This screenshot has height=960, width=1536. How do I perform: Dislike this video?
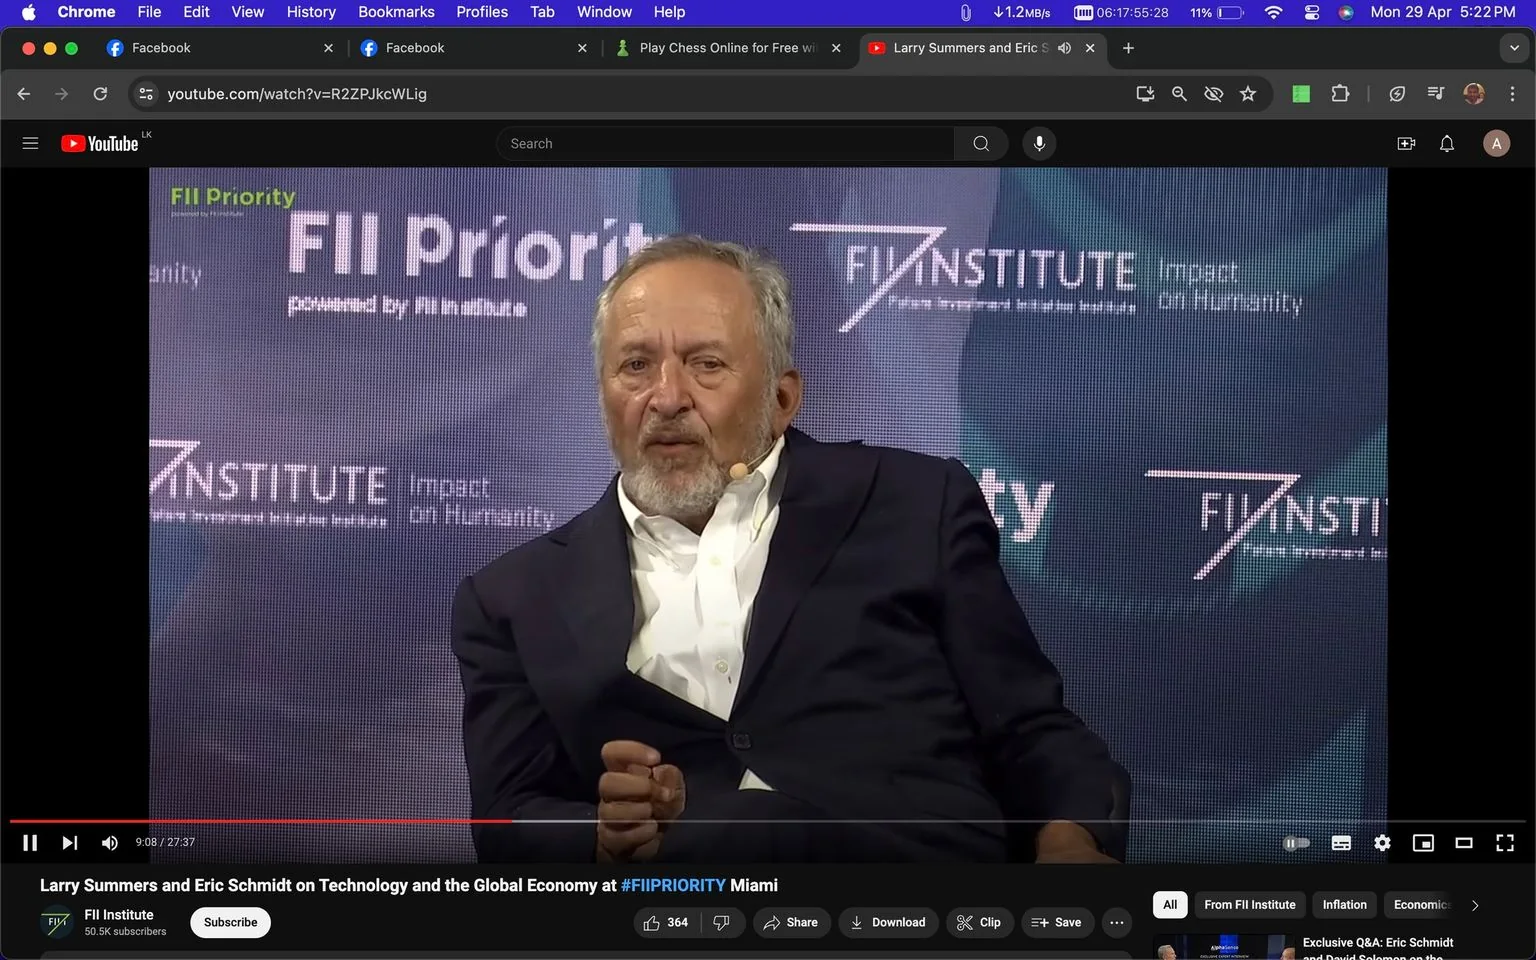(x=722, y=922)
